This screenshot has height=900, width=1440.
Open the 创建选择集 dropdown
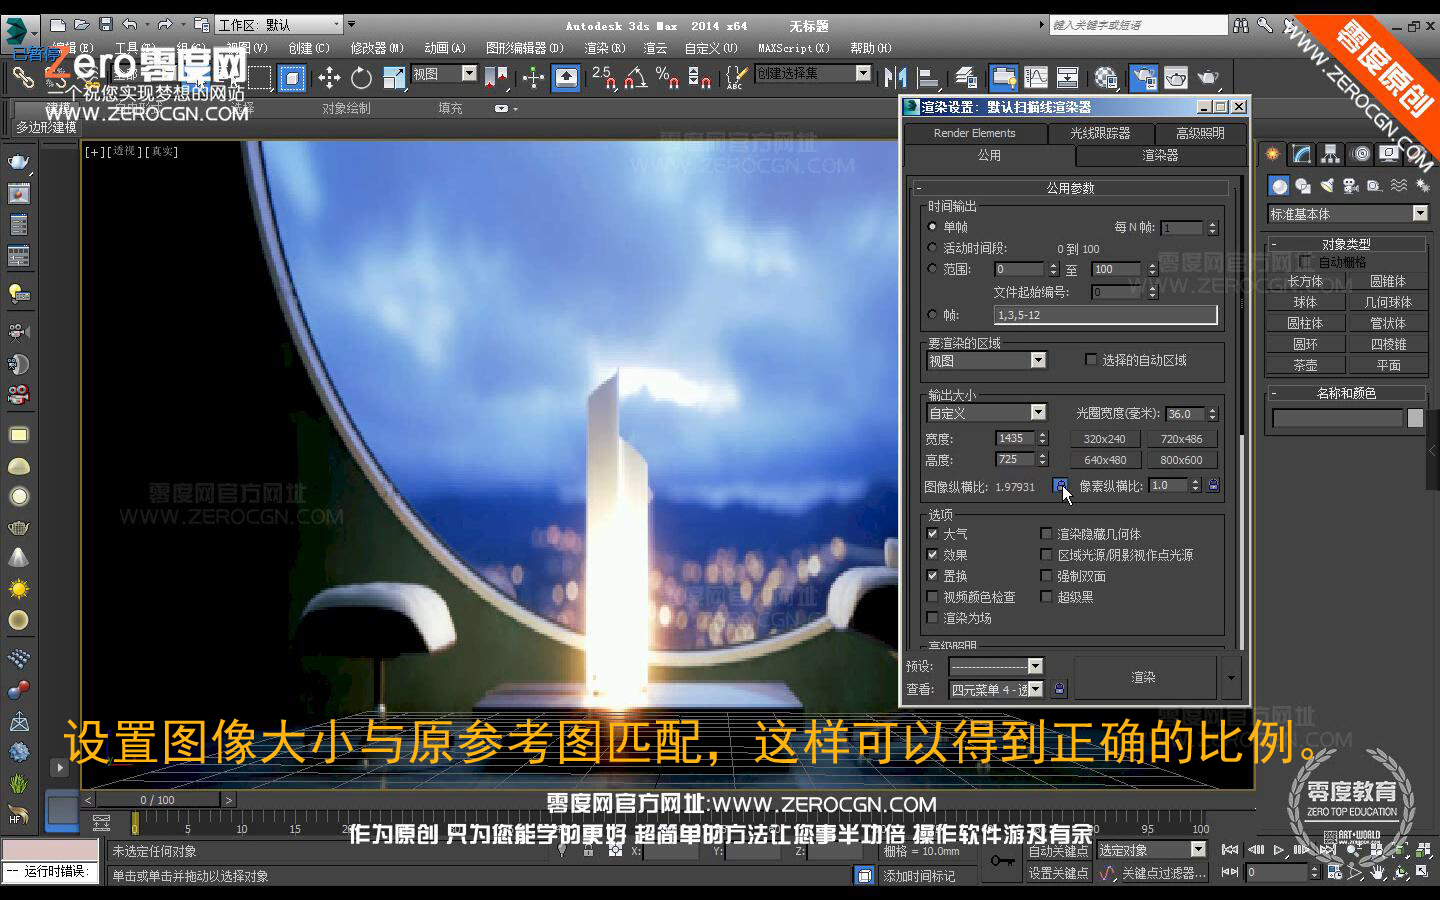click(813, 73)
